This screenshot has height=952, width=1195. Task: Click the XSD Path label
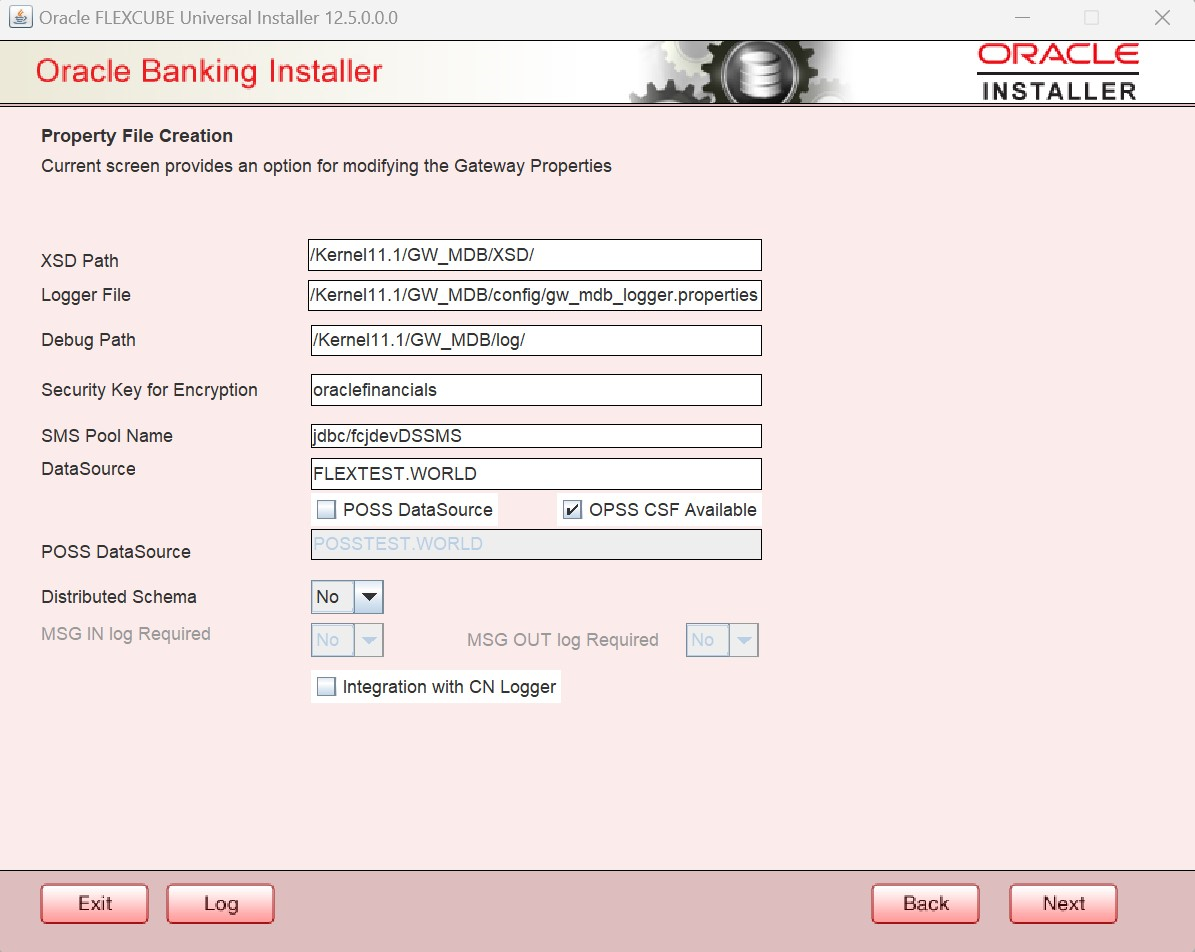(80, 261)
